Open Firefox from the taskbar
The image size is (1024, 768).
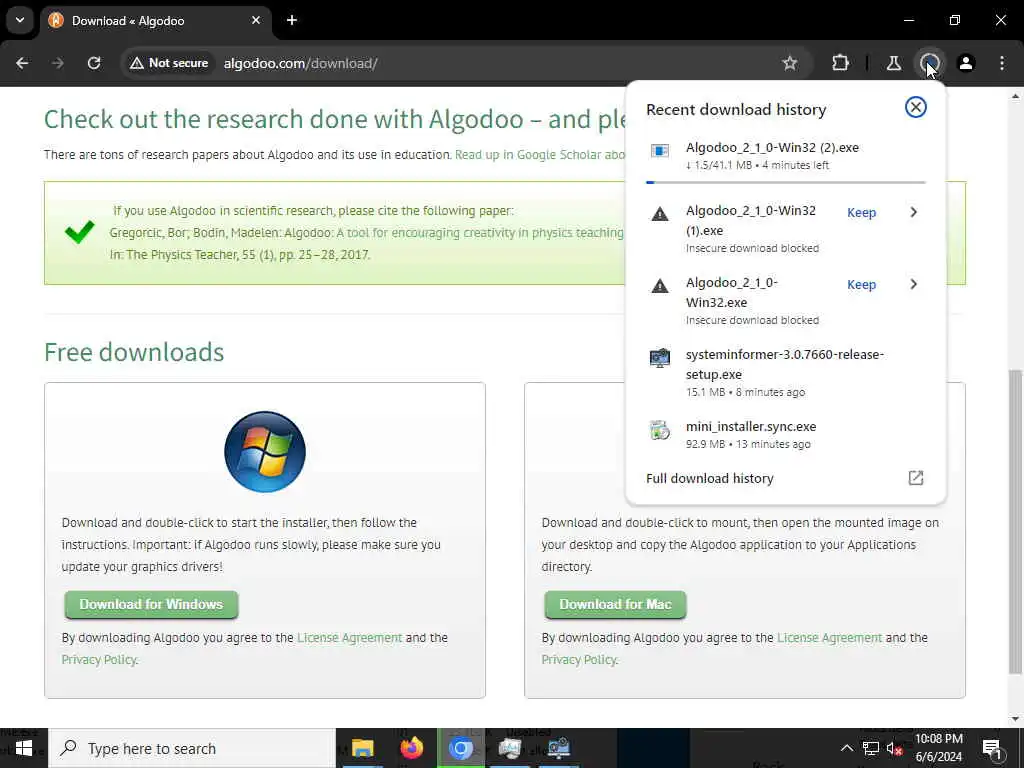(411, 748)
